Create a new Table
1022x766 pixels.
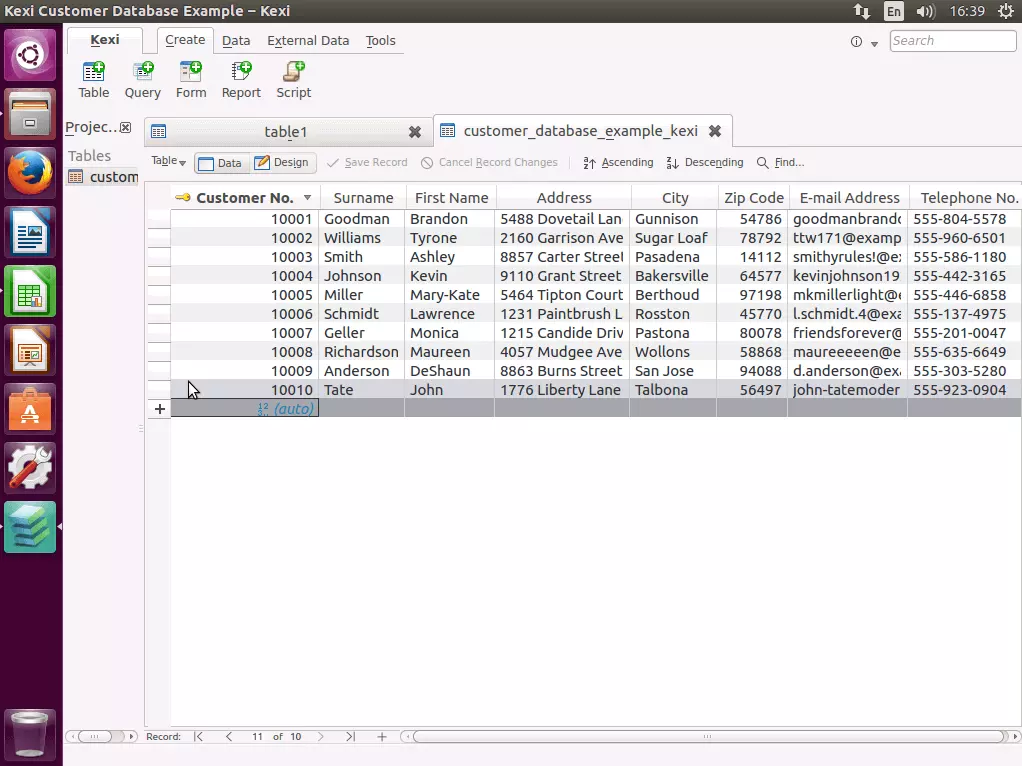(x=93, y=80)
